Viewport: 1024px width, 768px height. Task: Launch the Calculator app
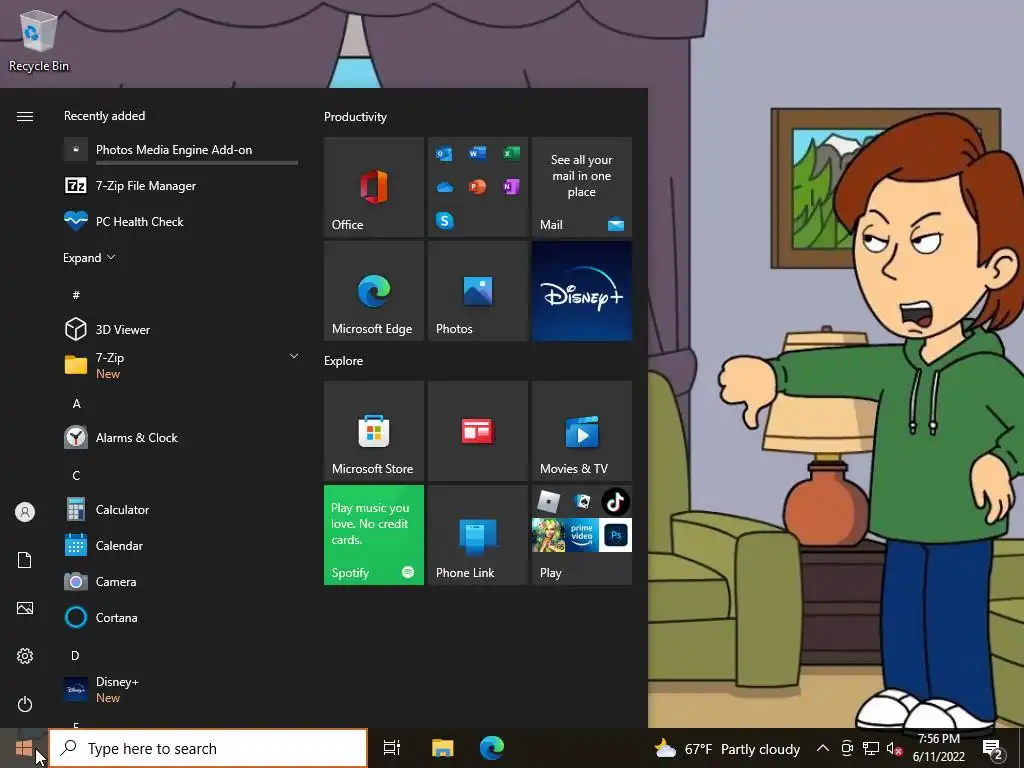pyautogui.click(x=180, y=509)
